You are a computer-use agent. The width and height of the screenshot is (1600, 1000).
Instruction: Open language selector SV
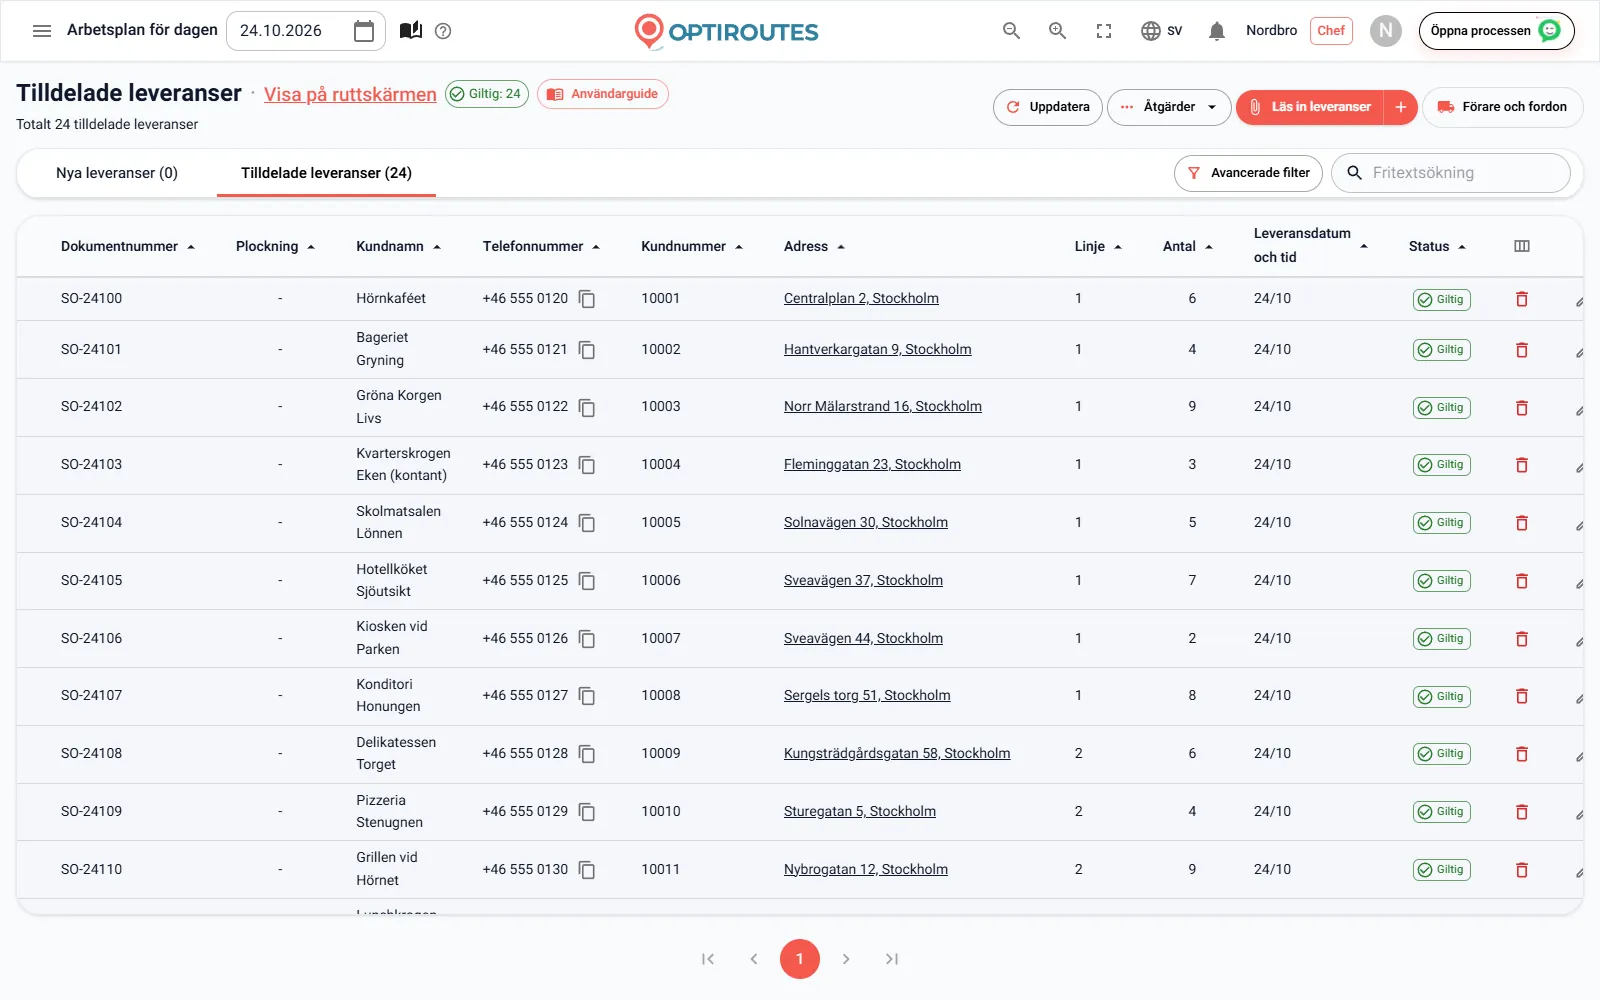(x=1162, y=31)
